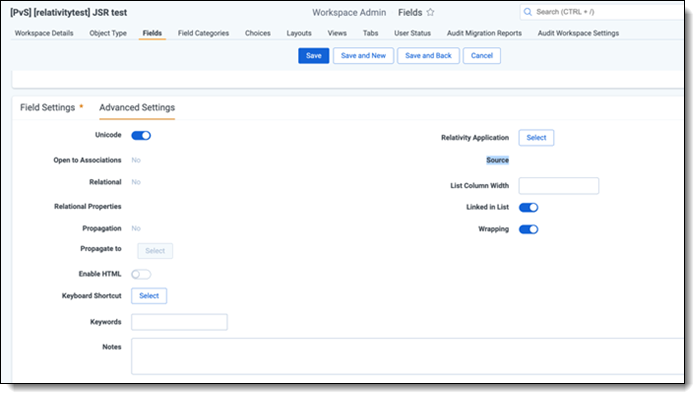
Task: Turn off the Wrapping switch
Action: [x=529, y=229]
